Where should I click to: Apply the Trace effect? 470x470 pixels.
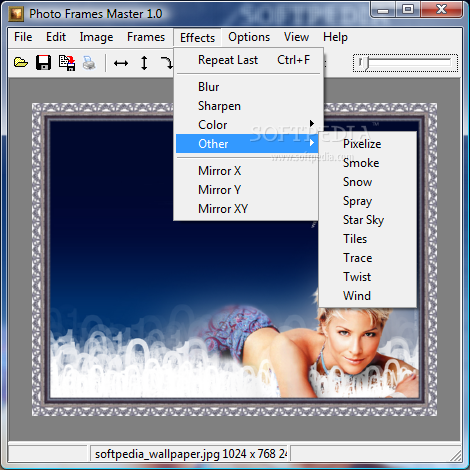[368, 258]
